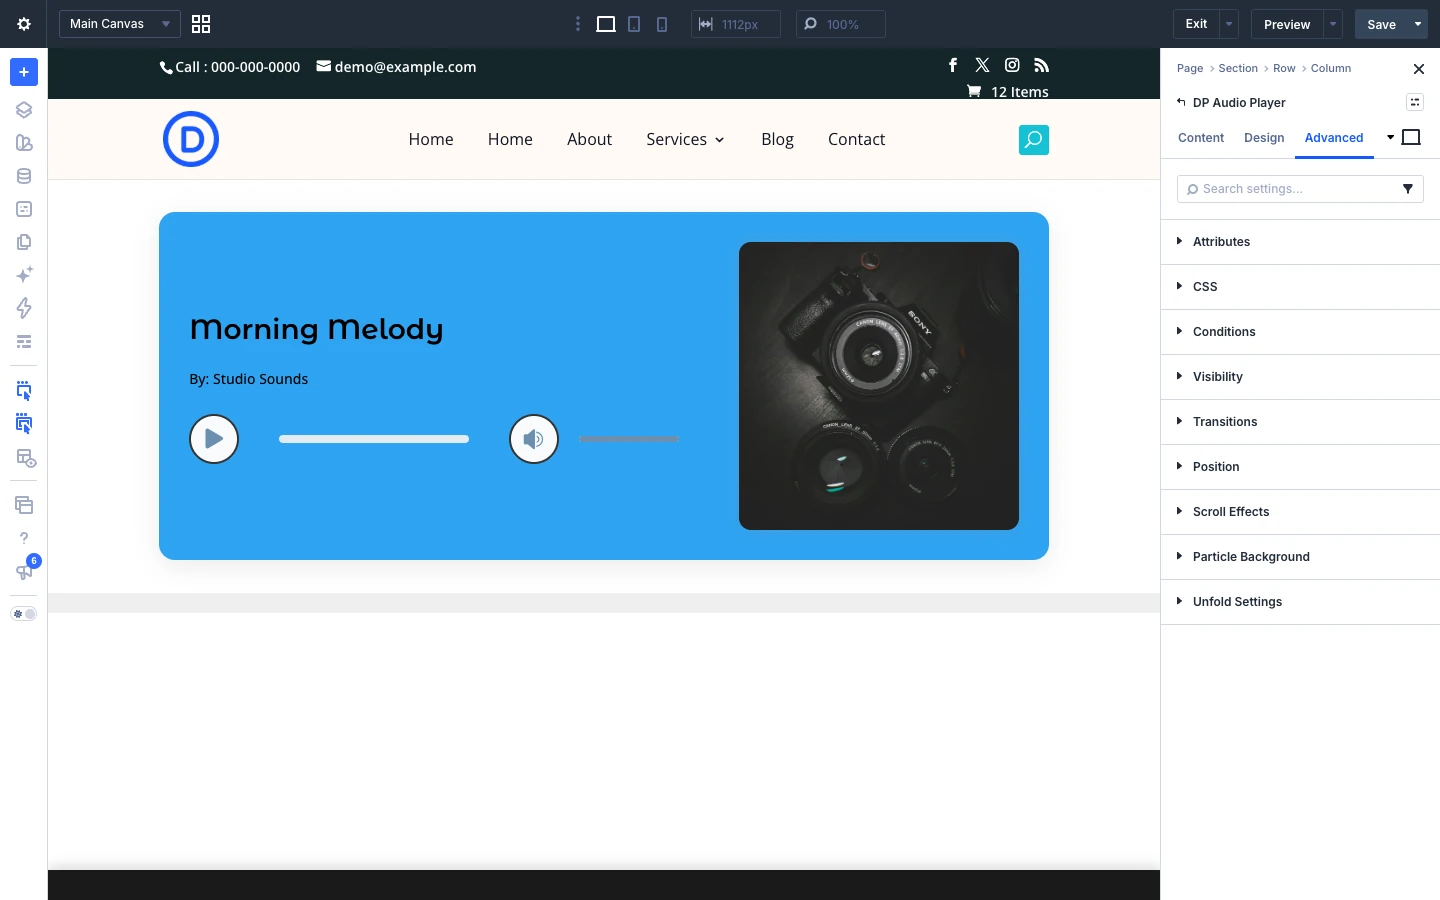
Task: Click the volume level slider
Action: coord(629,439)
